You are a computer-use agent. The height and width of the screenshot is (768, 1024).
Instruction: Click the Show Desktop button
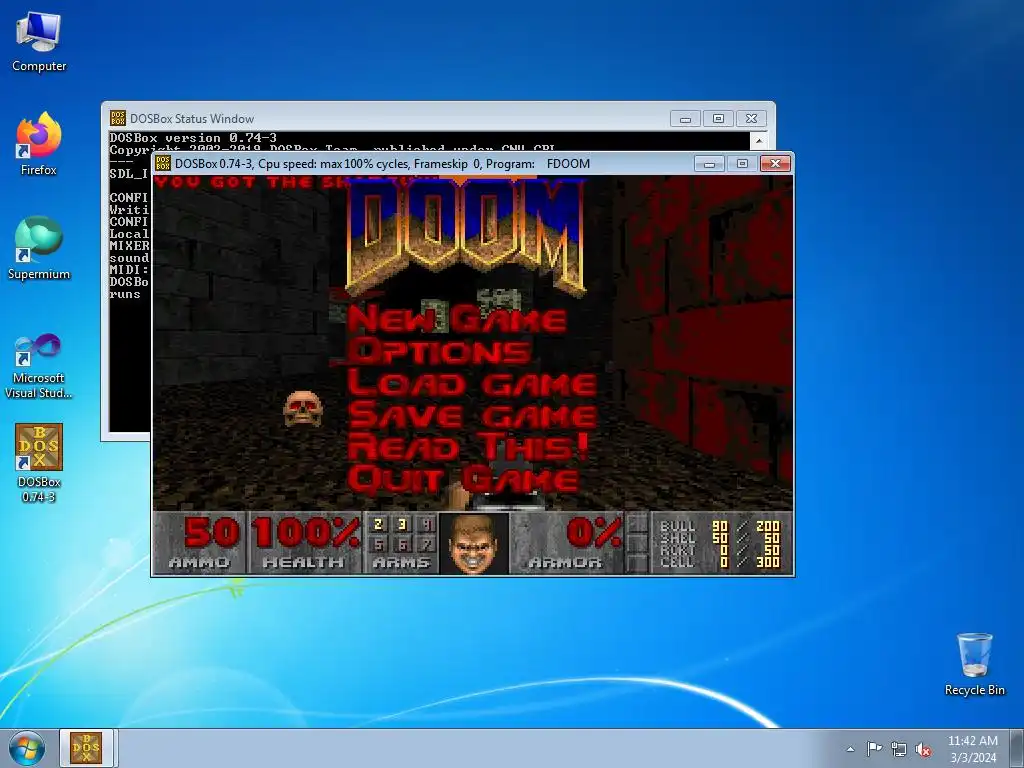pyautogui.click(x=1017, y=748)
